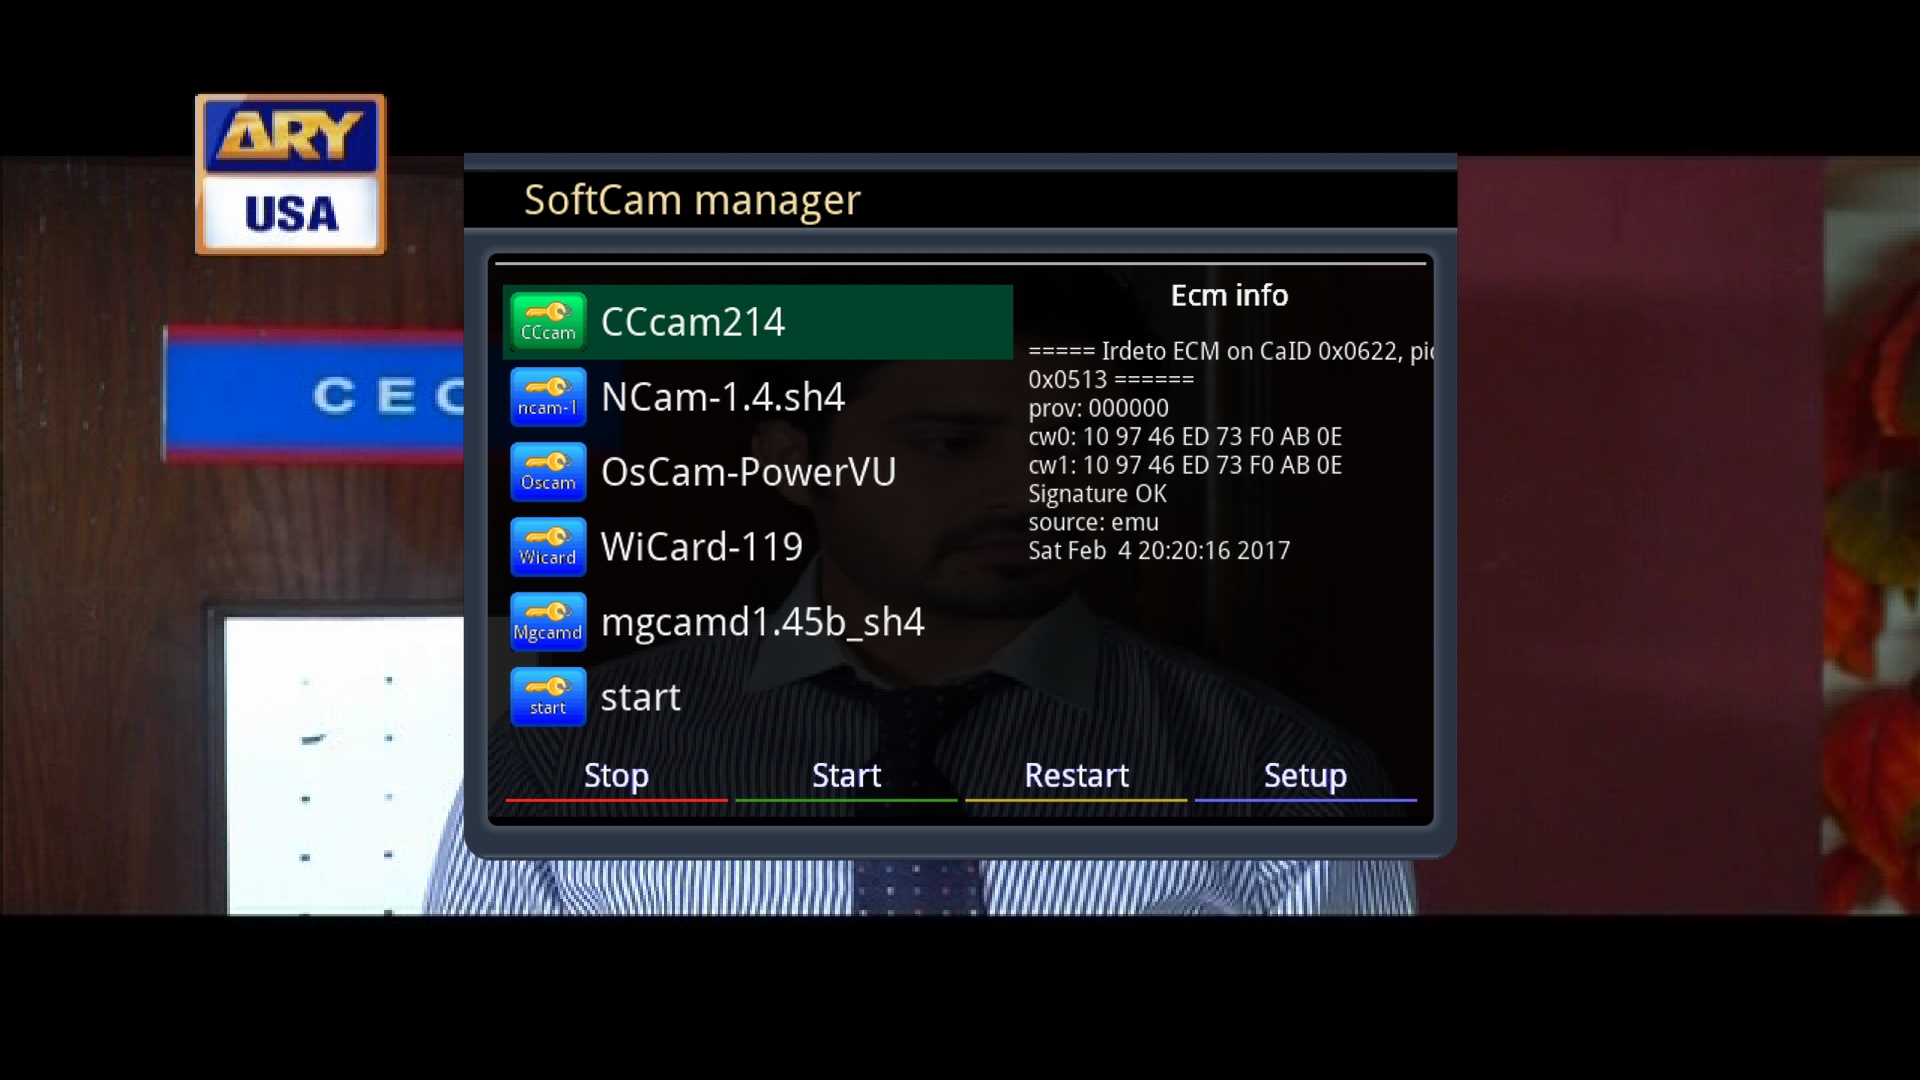Click the SoftCam manager title
The width and height of the screenshot is (1920, 1080).
point(692,200)
